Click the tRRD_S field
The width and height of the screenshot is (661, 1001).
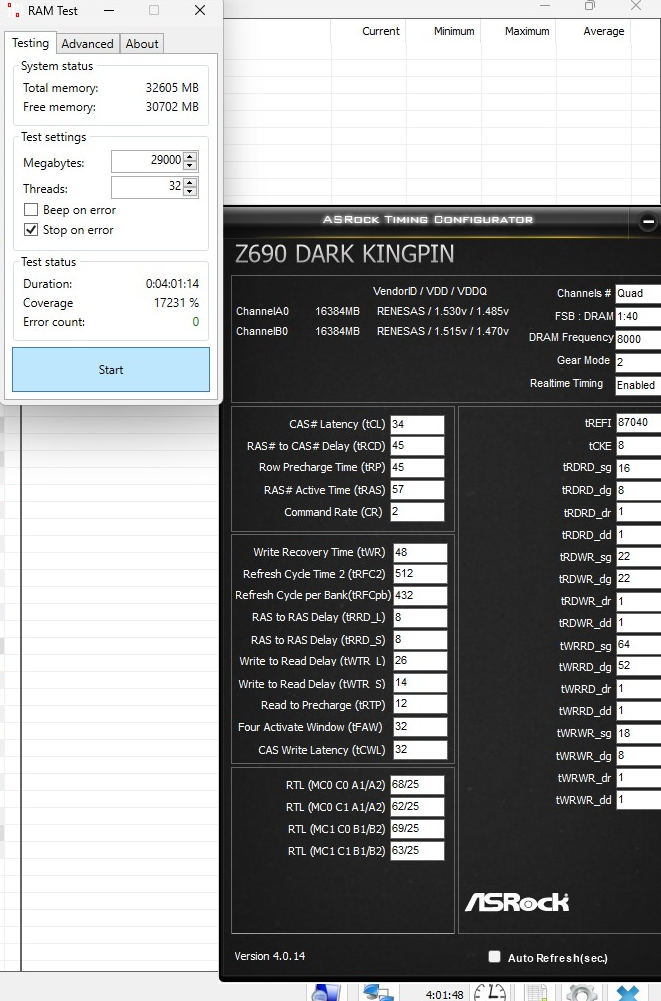tap(420, 640)
